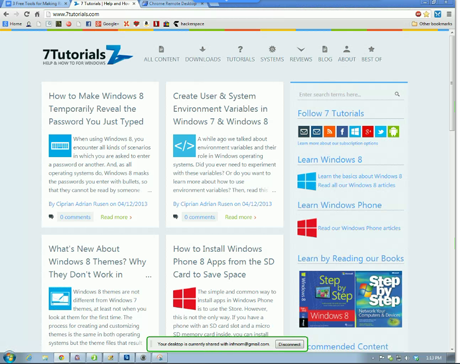Click the first email envelope follow icon
This screenshot has width=460, height=364.
(x=304, y=132)
